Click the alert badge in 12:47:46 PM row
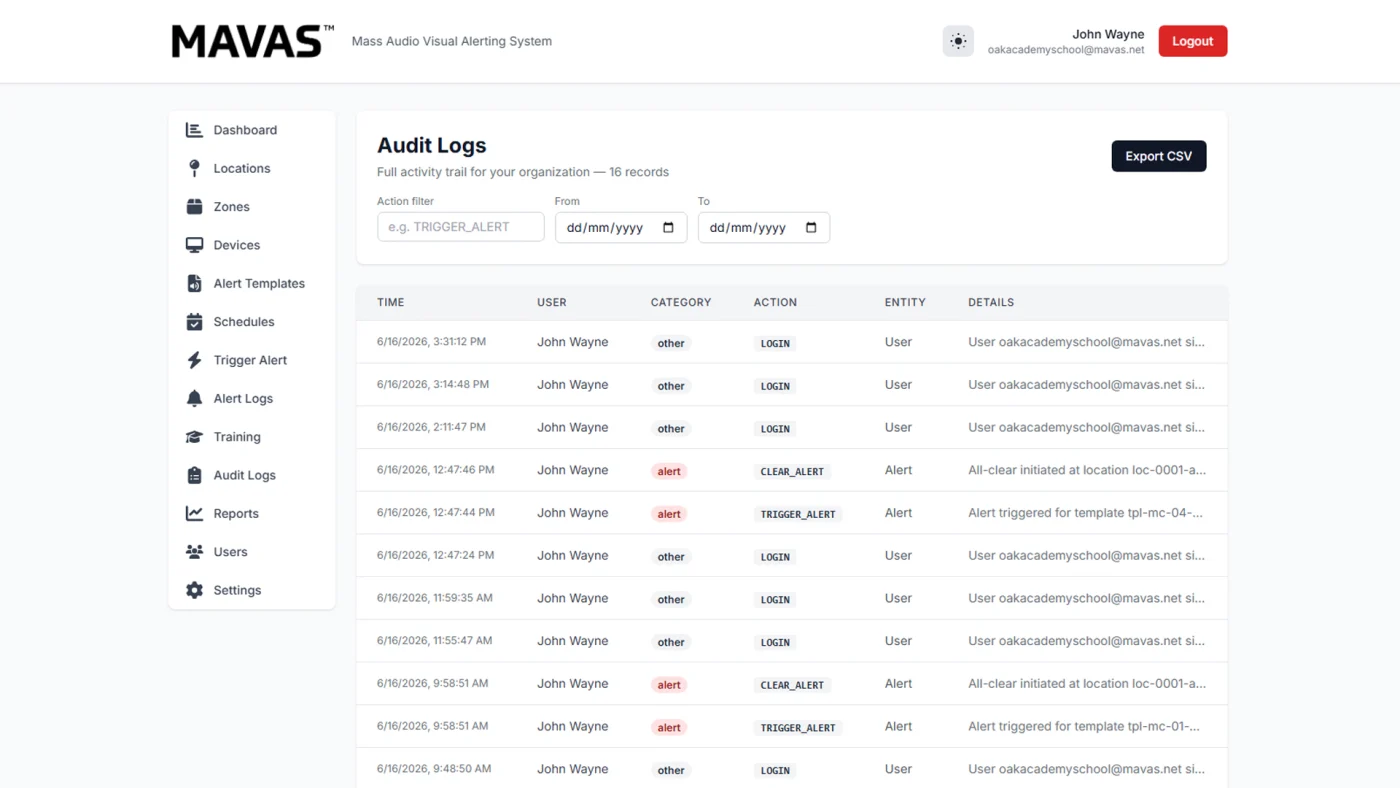The height and width of the screenshot is (788, 1400). click(669, 471)
